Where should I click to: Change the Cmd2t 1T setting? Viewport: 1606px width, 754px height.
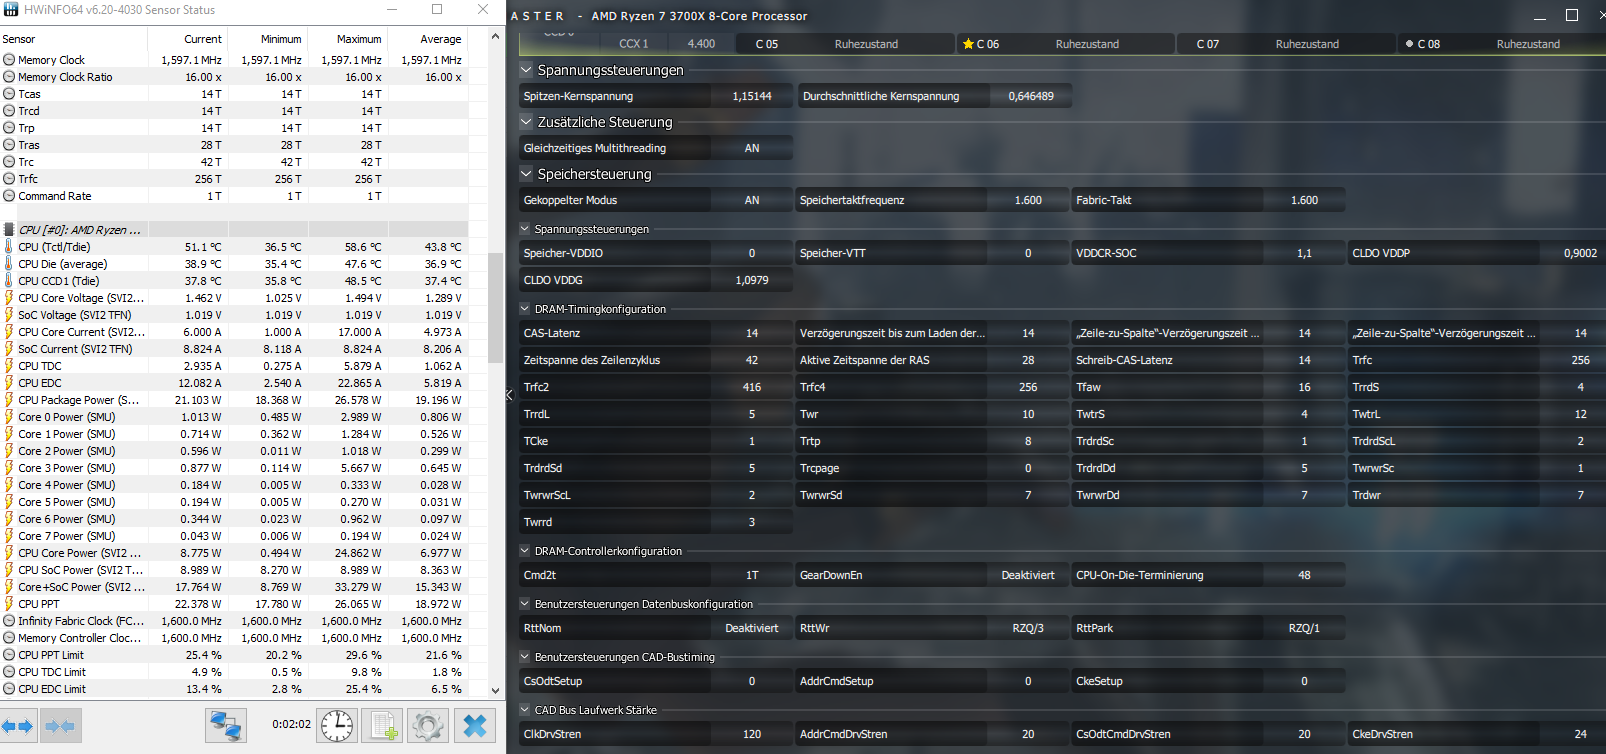(x=752, y=575)
